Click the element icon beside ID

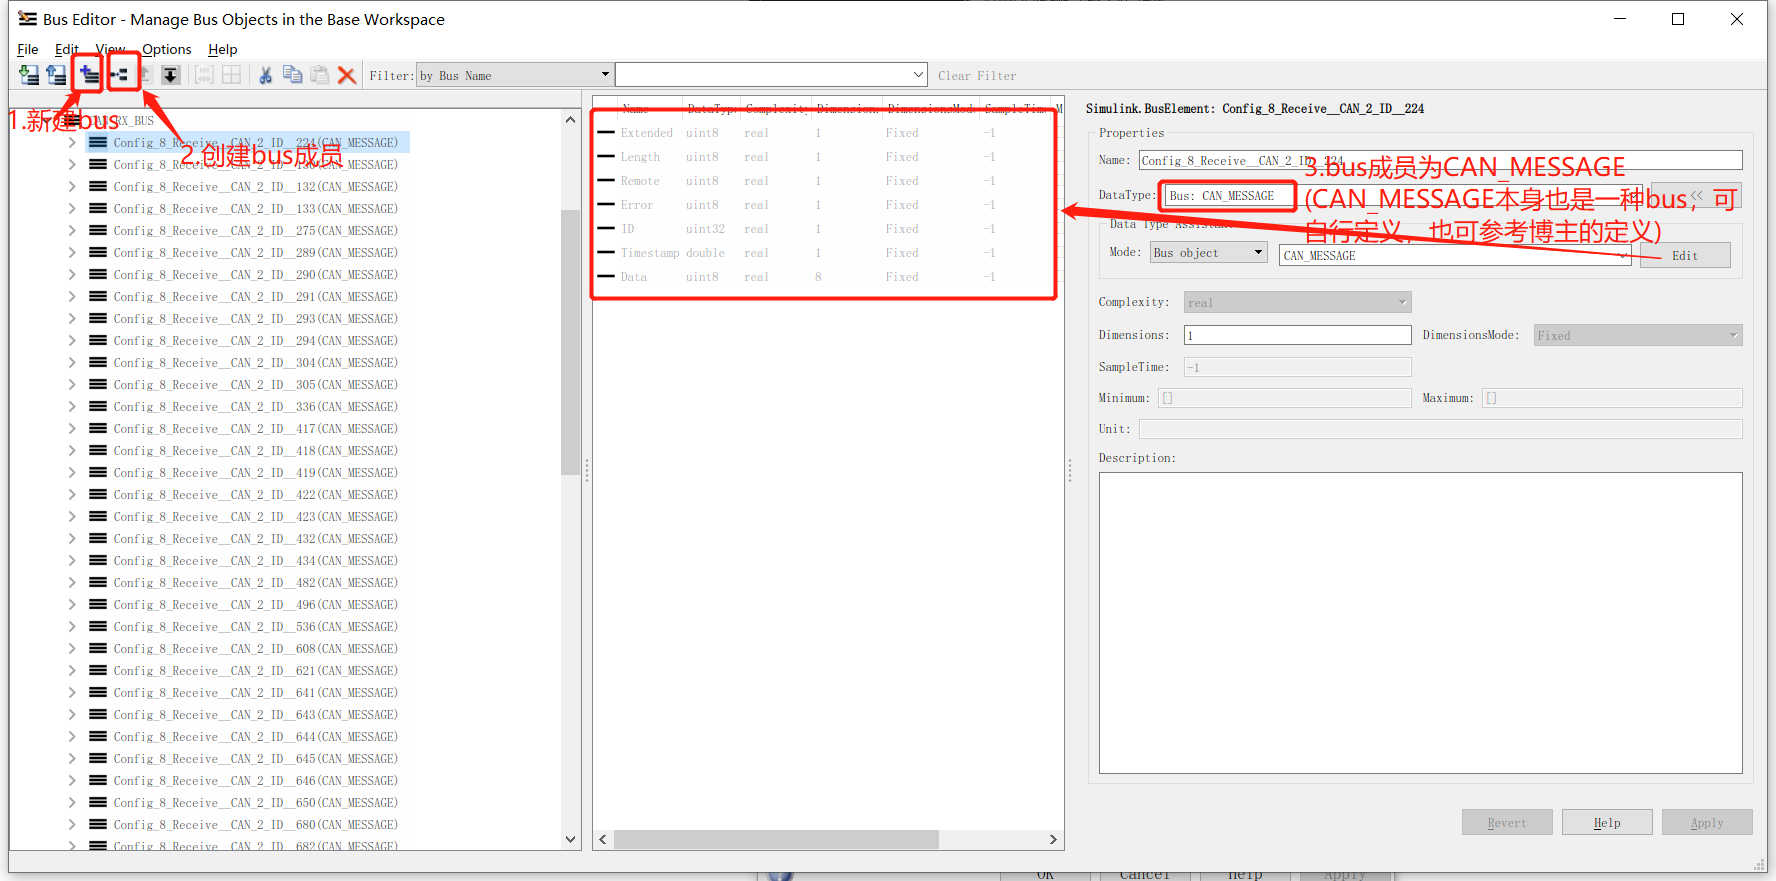pos(606,229)
